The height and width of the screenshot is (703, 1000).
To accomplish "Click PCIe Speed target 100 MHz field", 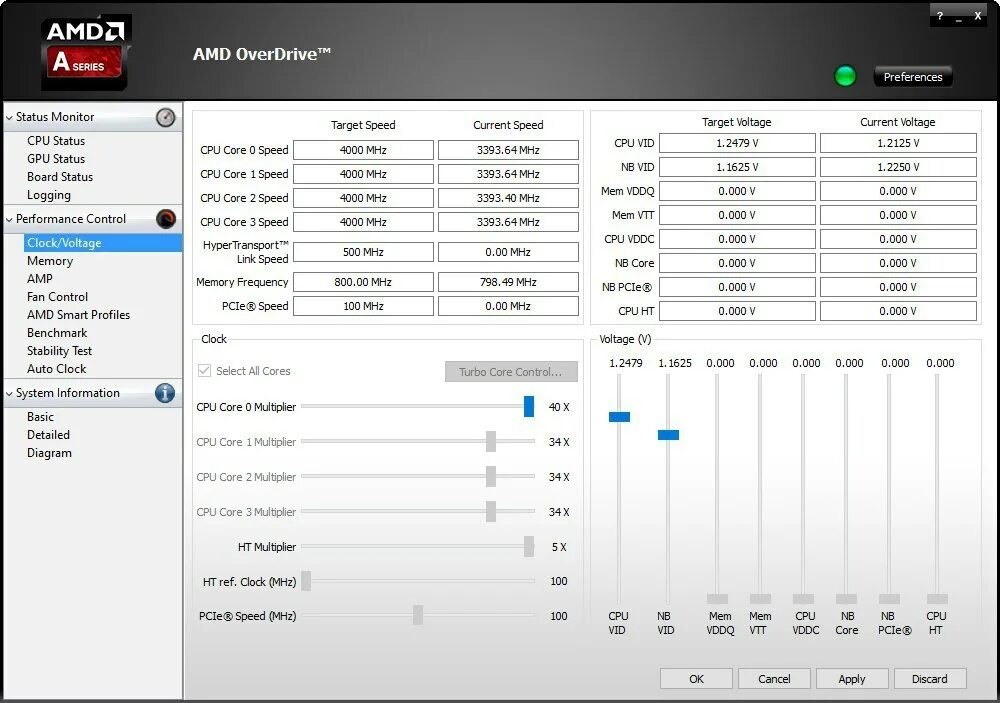I will click(x=363, y=306).
